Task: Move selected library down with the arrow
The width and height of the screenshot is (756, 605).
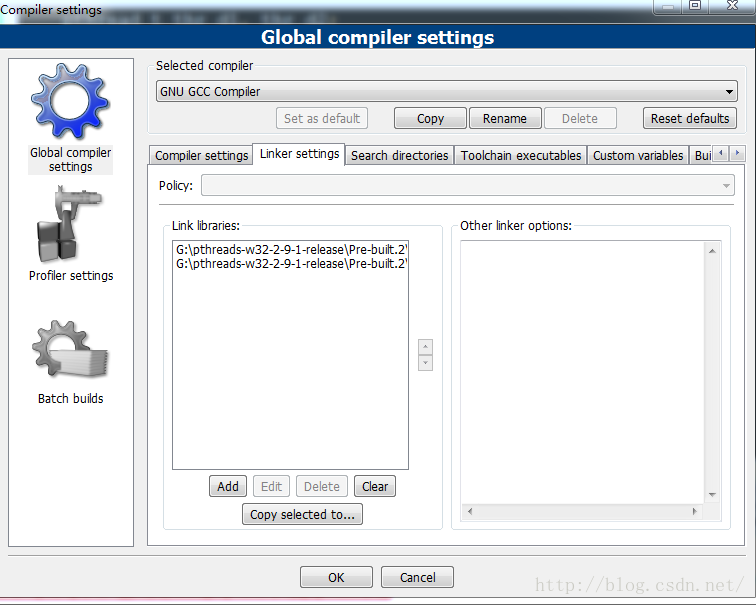Action: click(425, 363)
